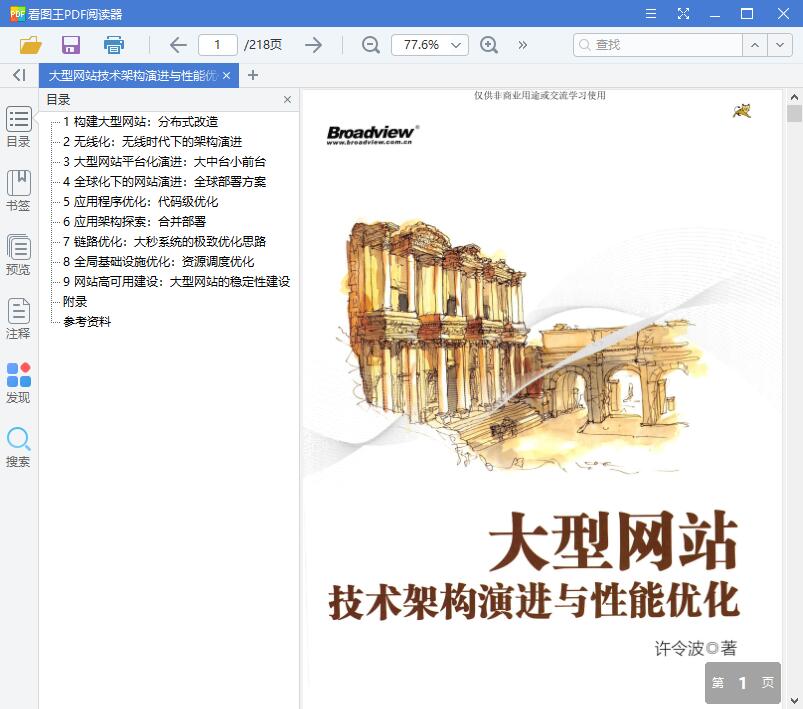Expand the extra toolbar tools chevron
The height and width of the screenshot is (709, 803).
point(522,45)
